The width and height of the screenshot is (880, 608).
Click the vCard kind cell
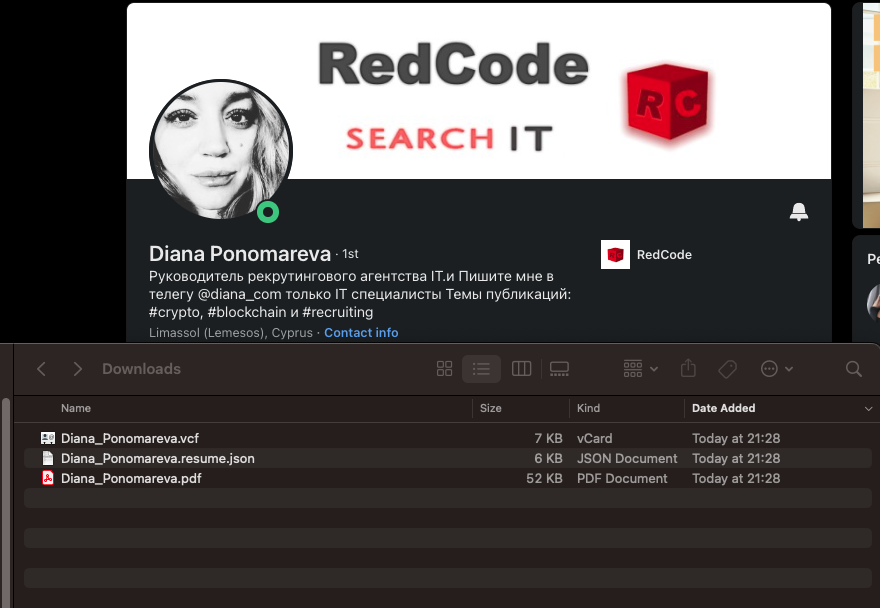coord(594,438)
